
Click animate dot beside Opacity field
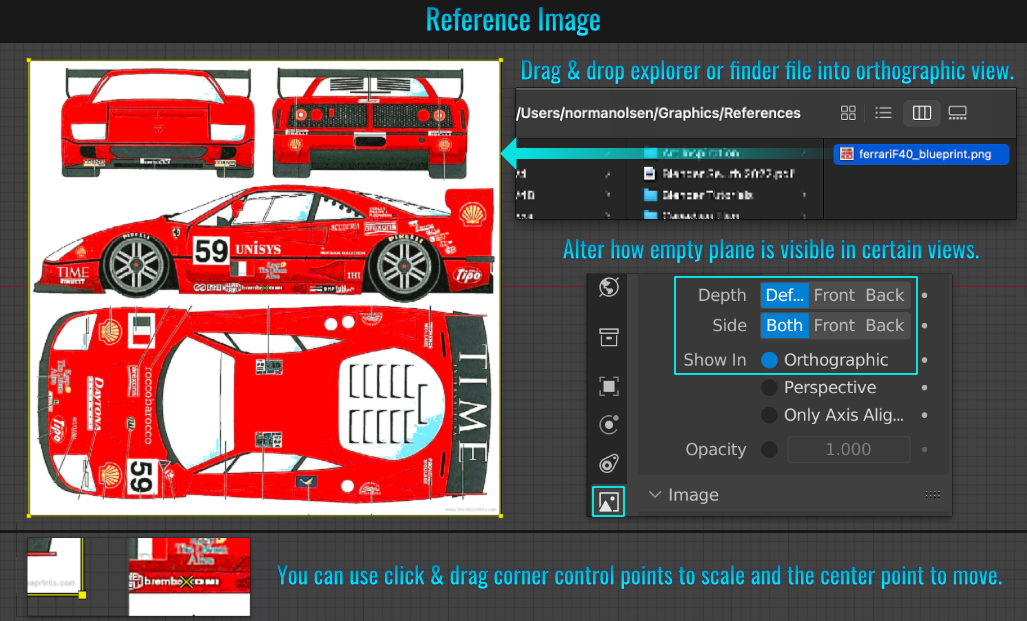(925, 449)
